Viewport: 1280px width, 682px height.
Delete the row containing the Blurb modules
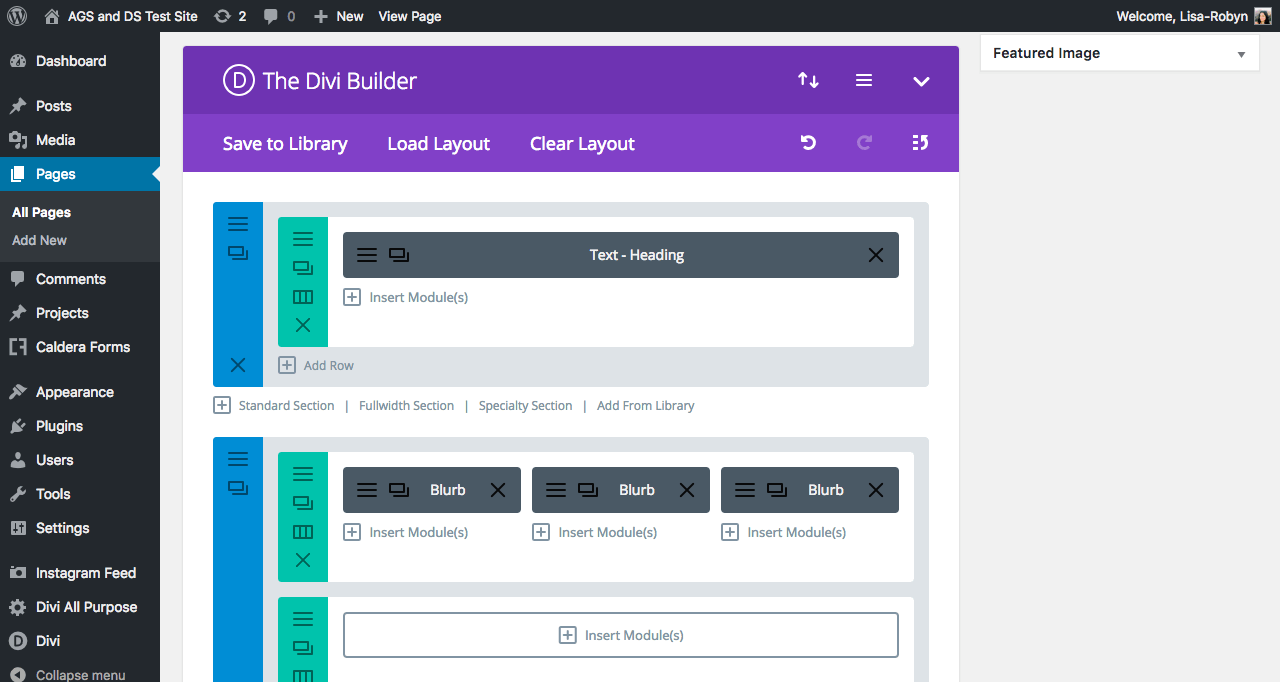[303, 560]
